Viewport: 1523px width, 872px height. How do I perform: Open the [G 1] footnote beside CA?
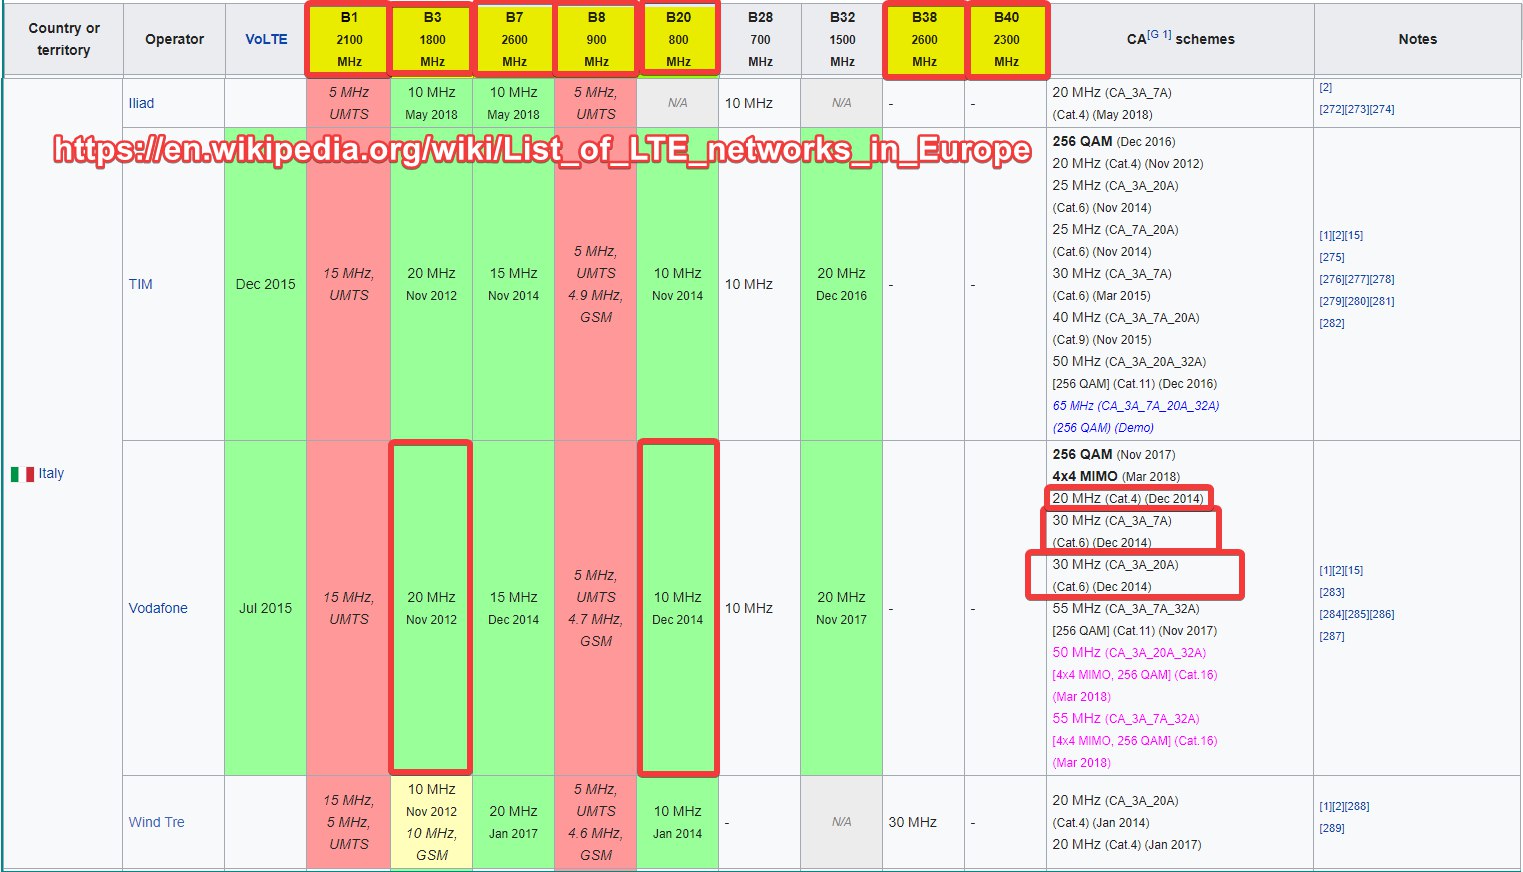(1160, 34)
